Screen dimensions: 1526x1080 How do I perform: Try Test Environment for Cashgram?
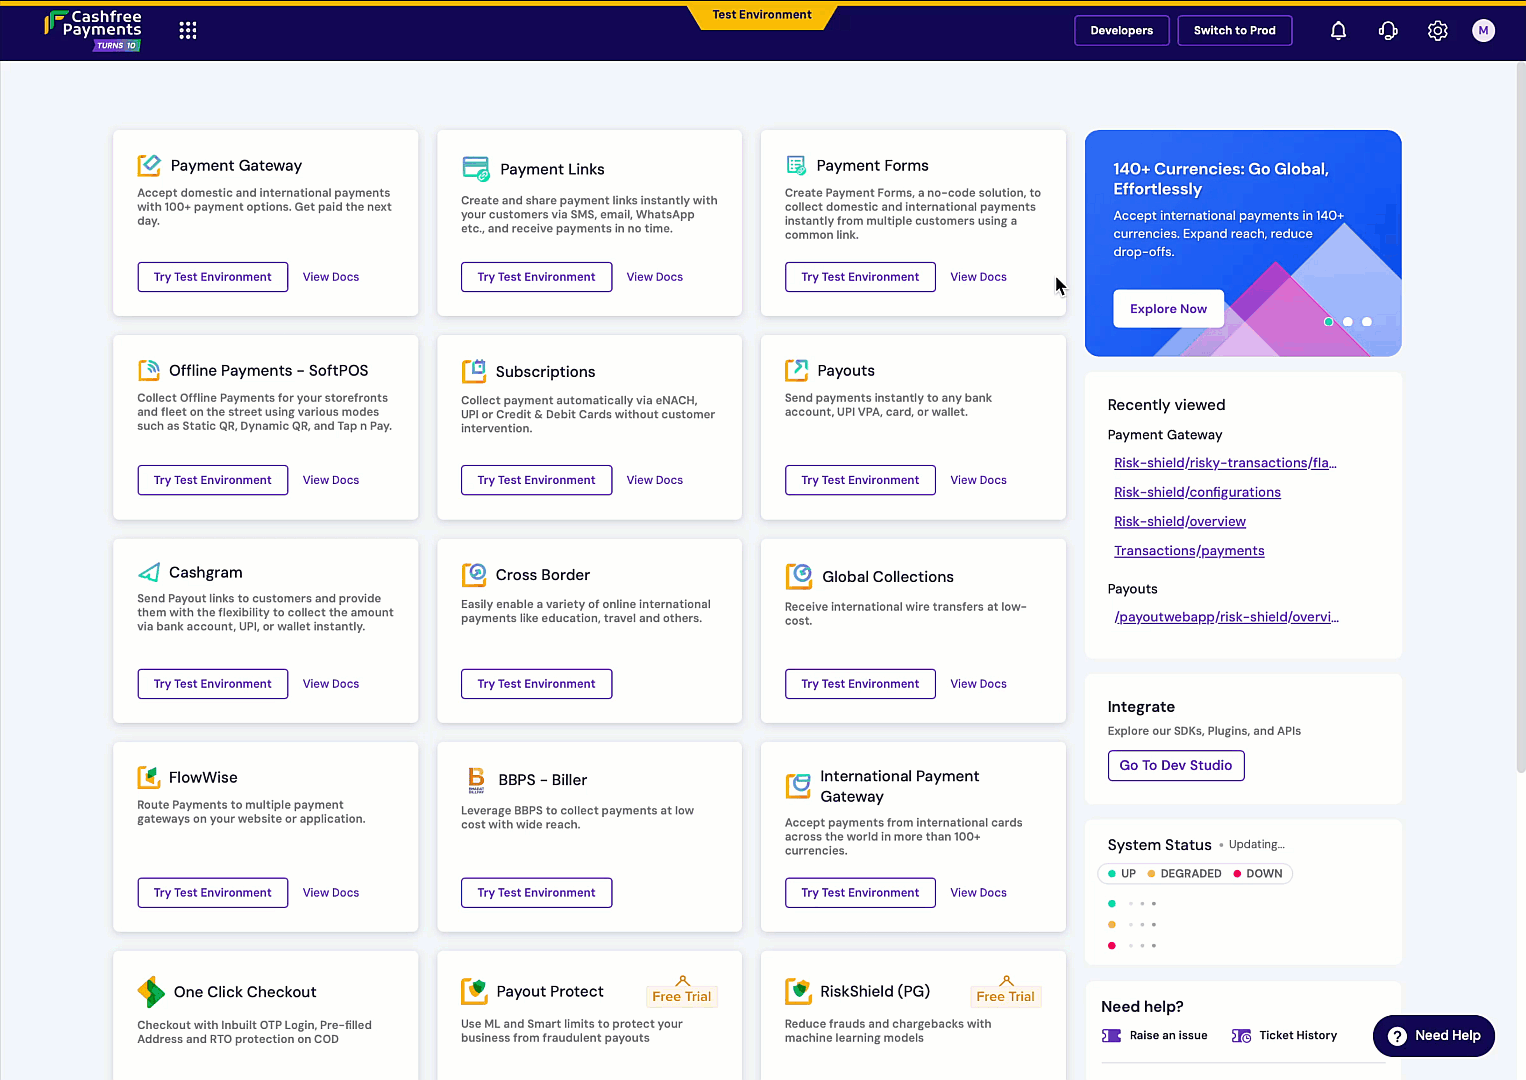(x=213, y=684)
